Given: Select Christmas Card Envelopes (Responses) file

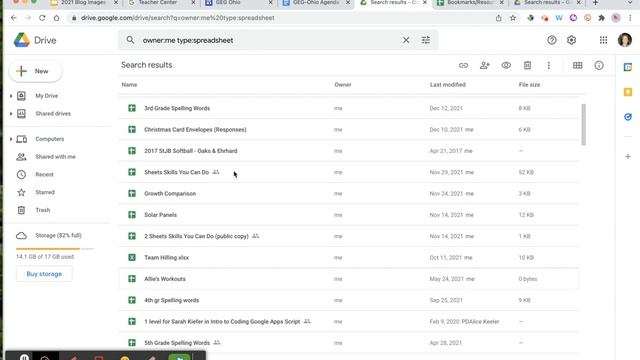Looking at the screenshot, I should [349, 129].
